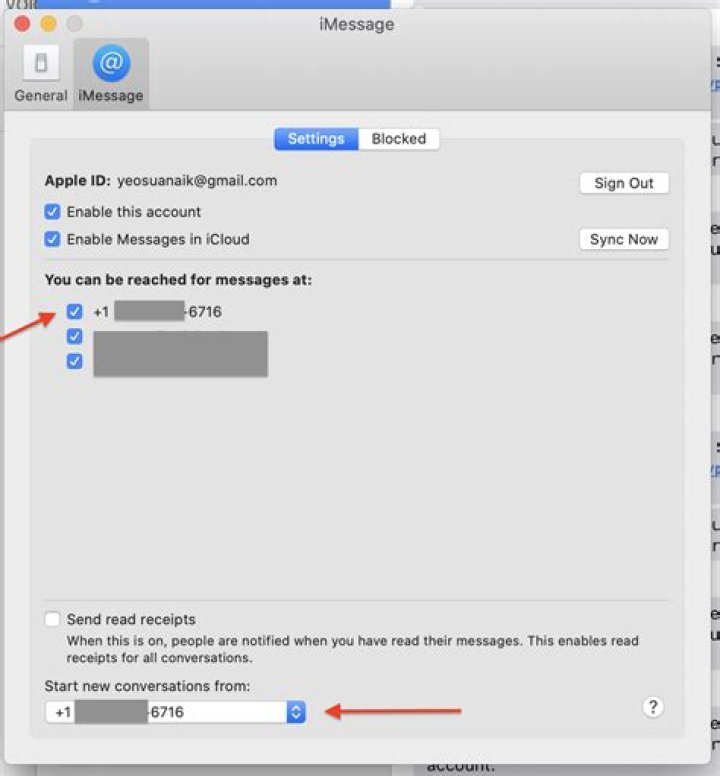This screenshot has width=720, height=776.
Task: Click the help question mark button
Action: pos(653,707)
